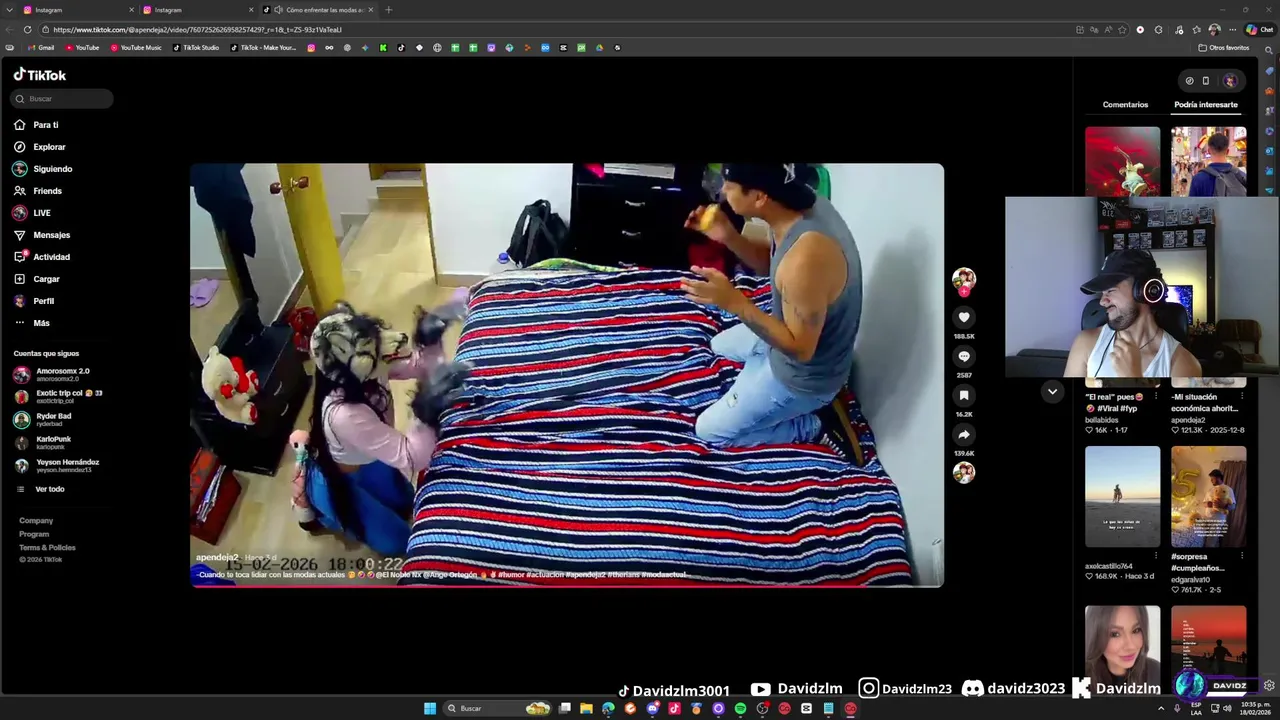
Task: Open the #sorpresa #cumpleaños video thumbnail
Action: tap(1208, 496)
